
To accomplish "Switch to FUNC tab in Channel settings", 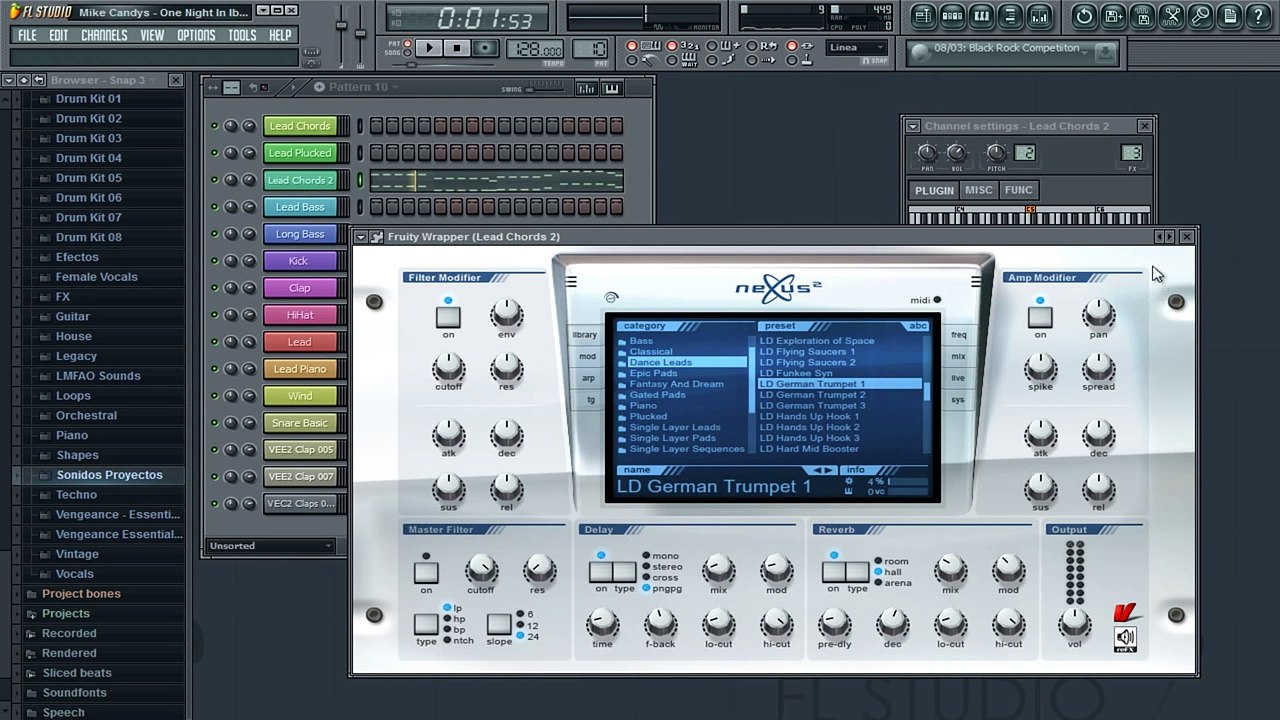I will coord(1018,190).
